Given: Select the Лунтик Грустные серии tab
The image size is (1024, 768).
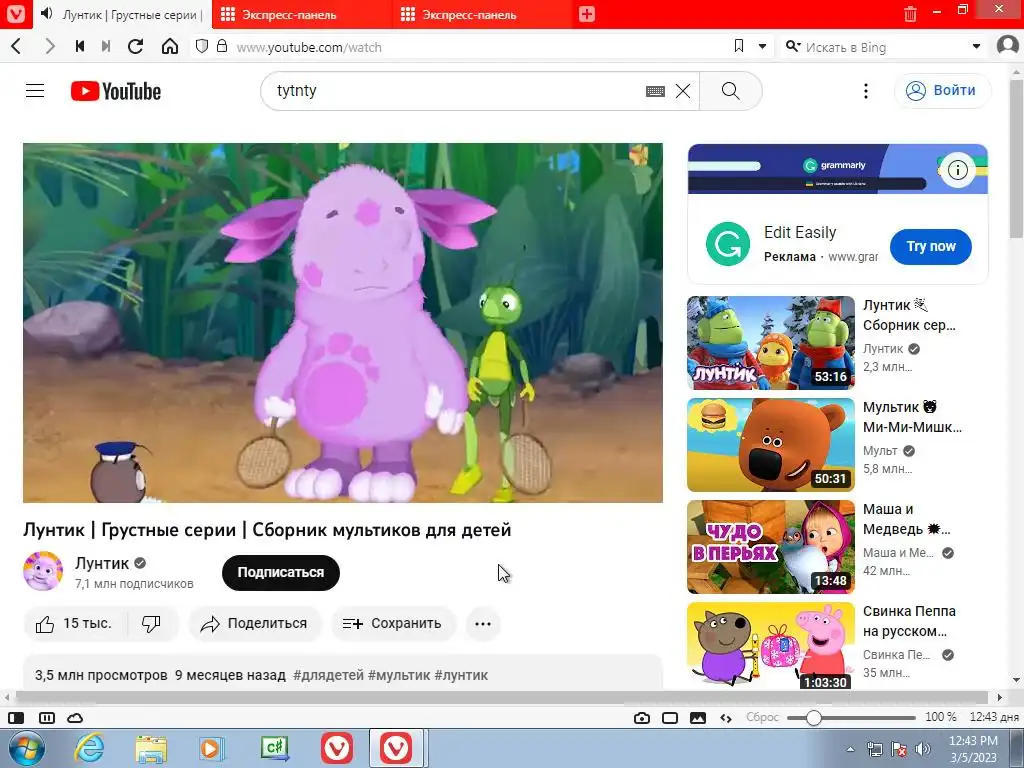Looking at the screenshot, I should 121,14.
